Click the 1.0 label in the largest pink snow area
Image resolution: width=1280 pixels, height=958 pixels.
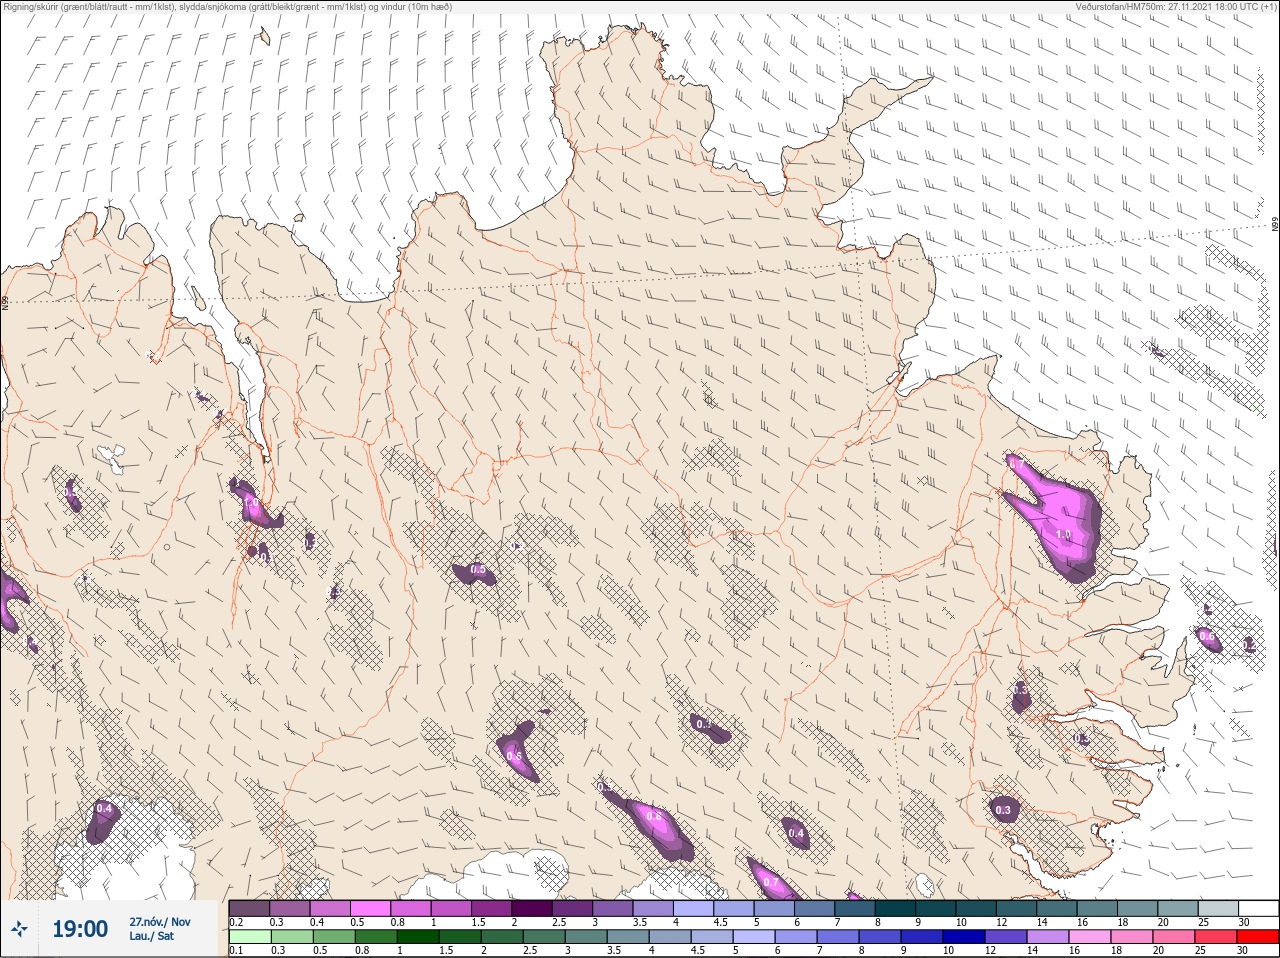tap(1063, 535)
